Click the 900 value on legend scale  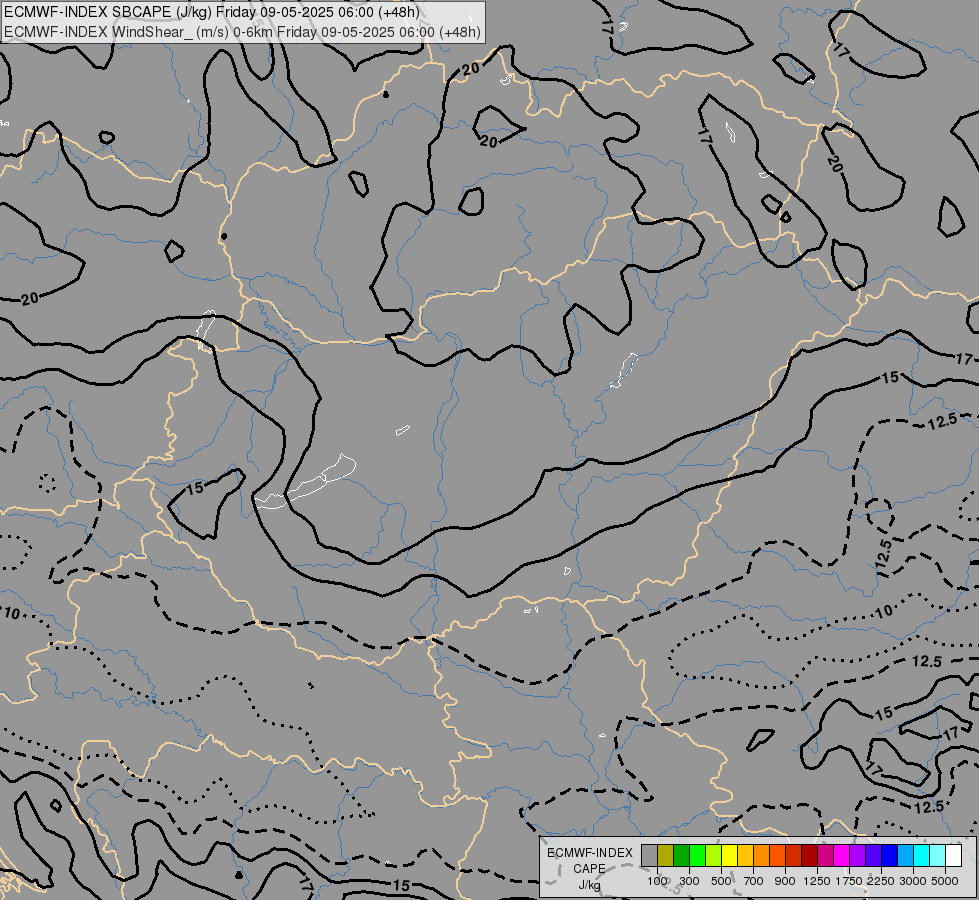(x=785, y=881)
